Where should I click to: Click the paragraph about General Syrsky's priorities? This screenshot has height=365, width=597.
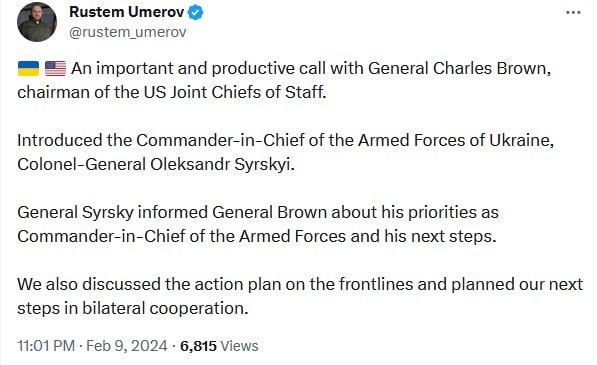(258, 224)
